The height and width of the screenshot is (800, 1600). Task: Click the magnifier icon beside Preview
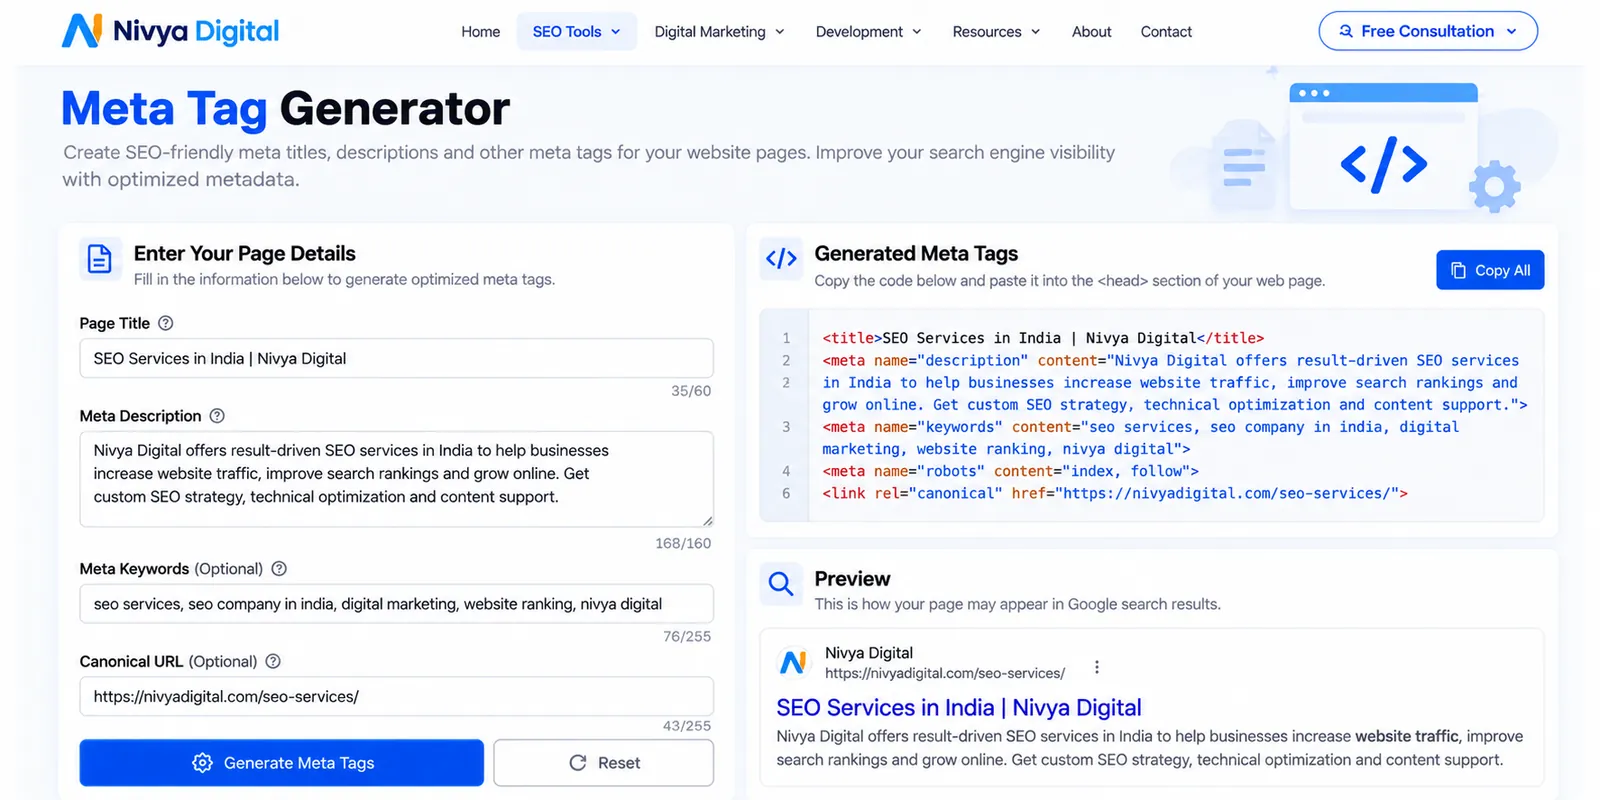point(781,582)
